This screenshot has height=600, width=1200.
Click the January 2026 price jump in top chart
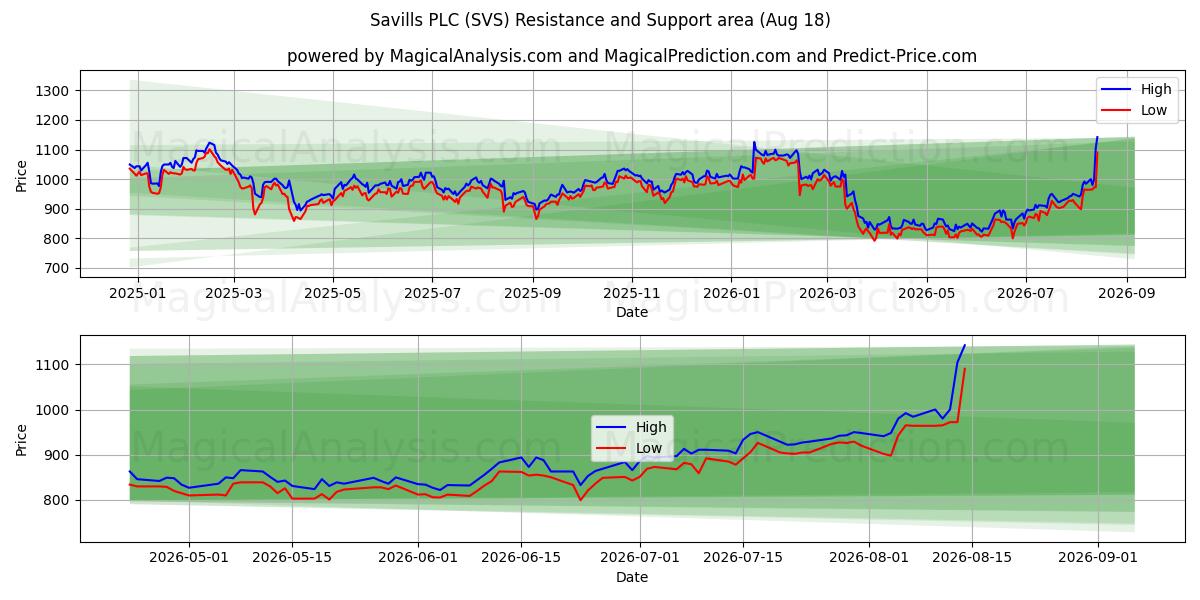[754, 143]
